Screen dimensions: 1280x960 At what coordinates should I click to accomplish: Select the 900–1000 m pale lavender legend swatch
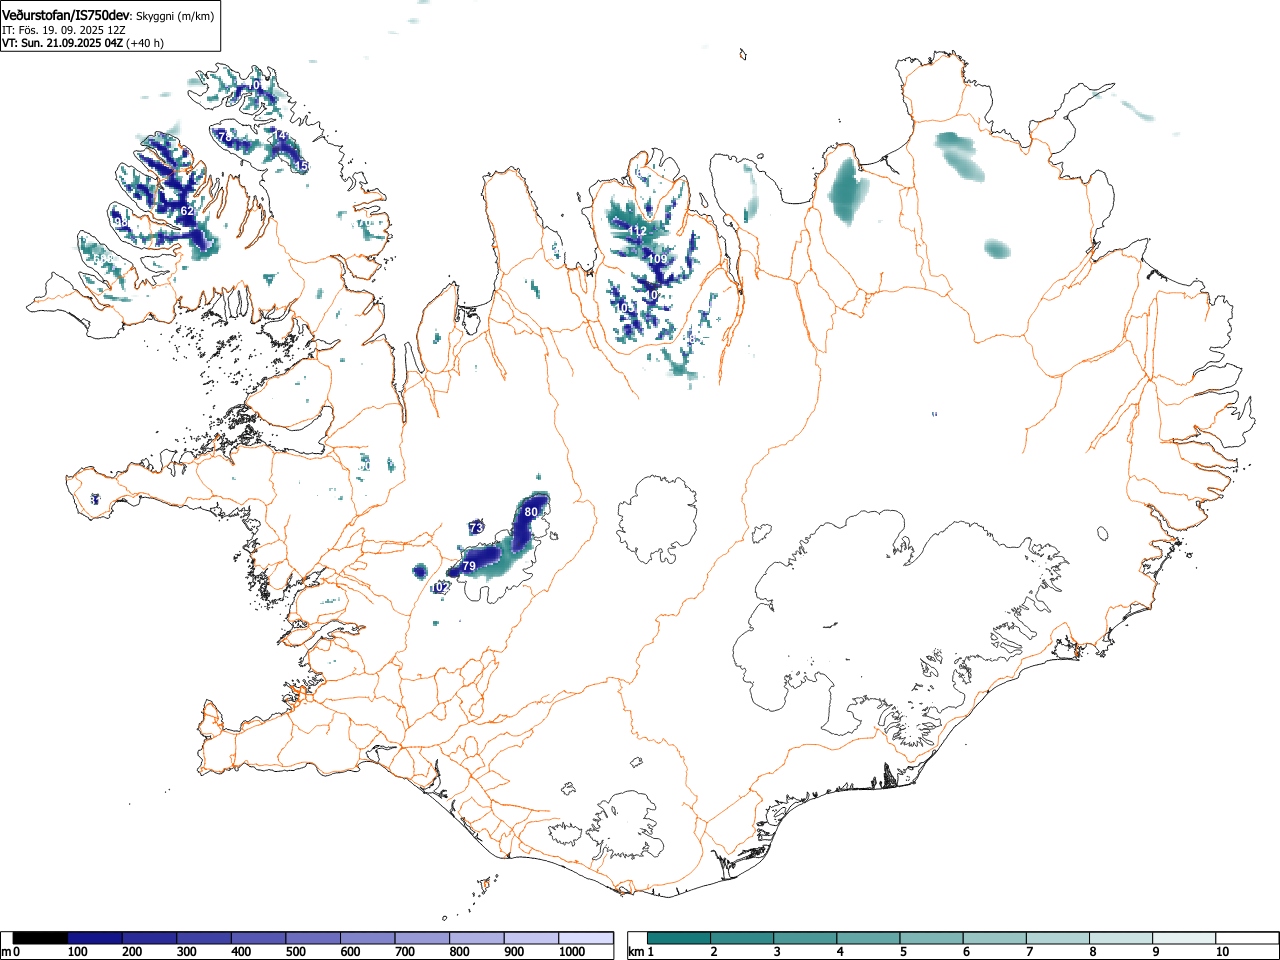pos(531,938)
